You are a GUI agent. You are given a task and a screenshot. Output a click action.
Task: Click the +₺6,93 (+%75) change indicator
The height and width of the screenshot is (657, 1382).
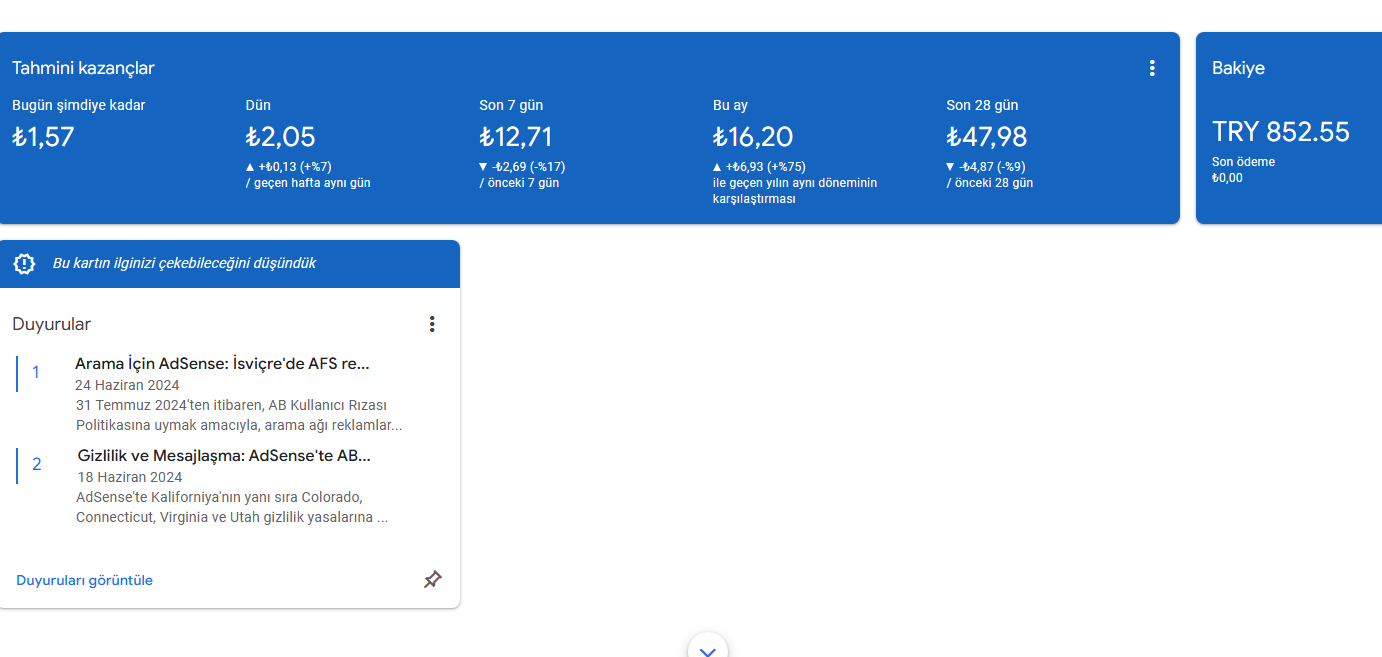pos(759,167)
